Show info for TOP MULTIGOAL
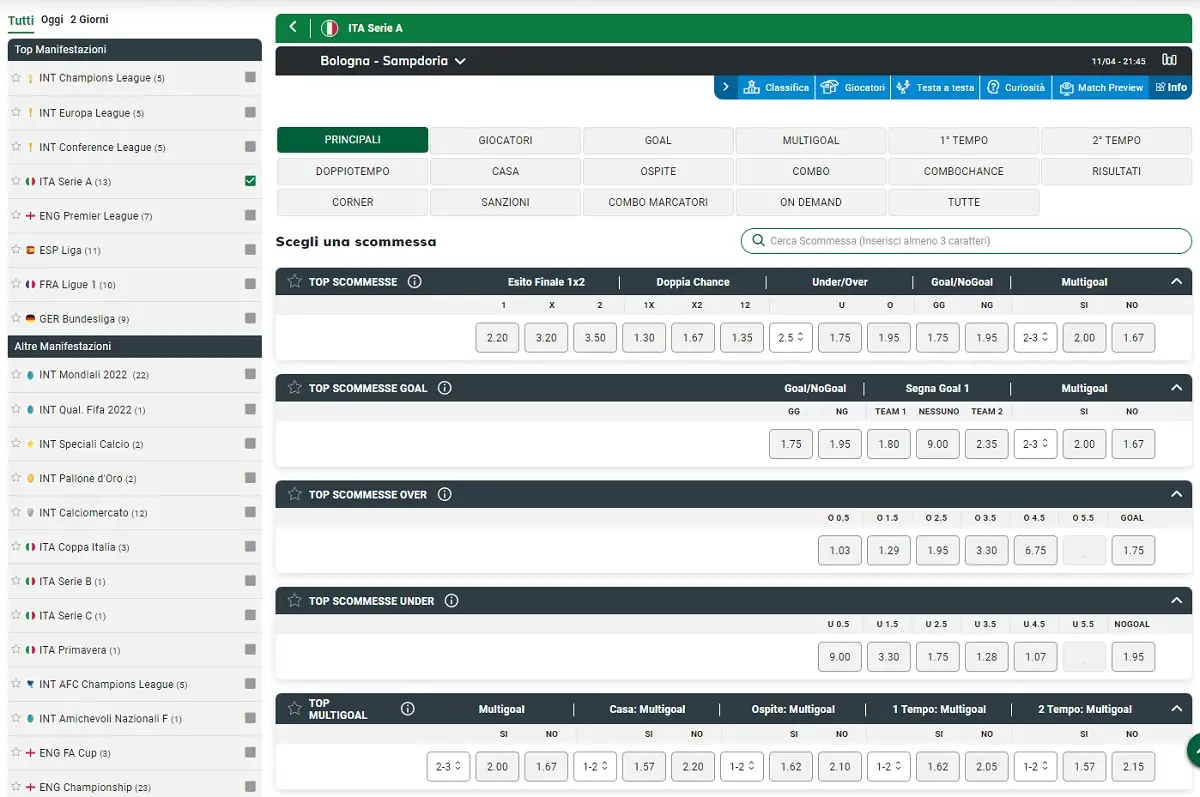 pos(407,709)
